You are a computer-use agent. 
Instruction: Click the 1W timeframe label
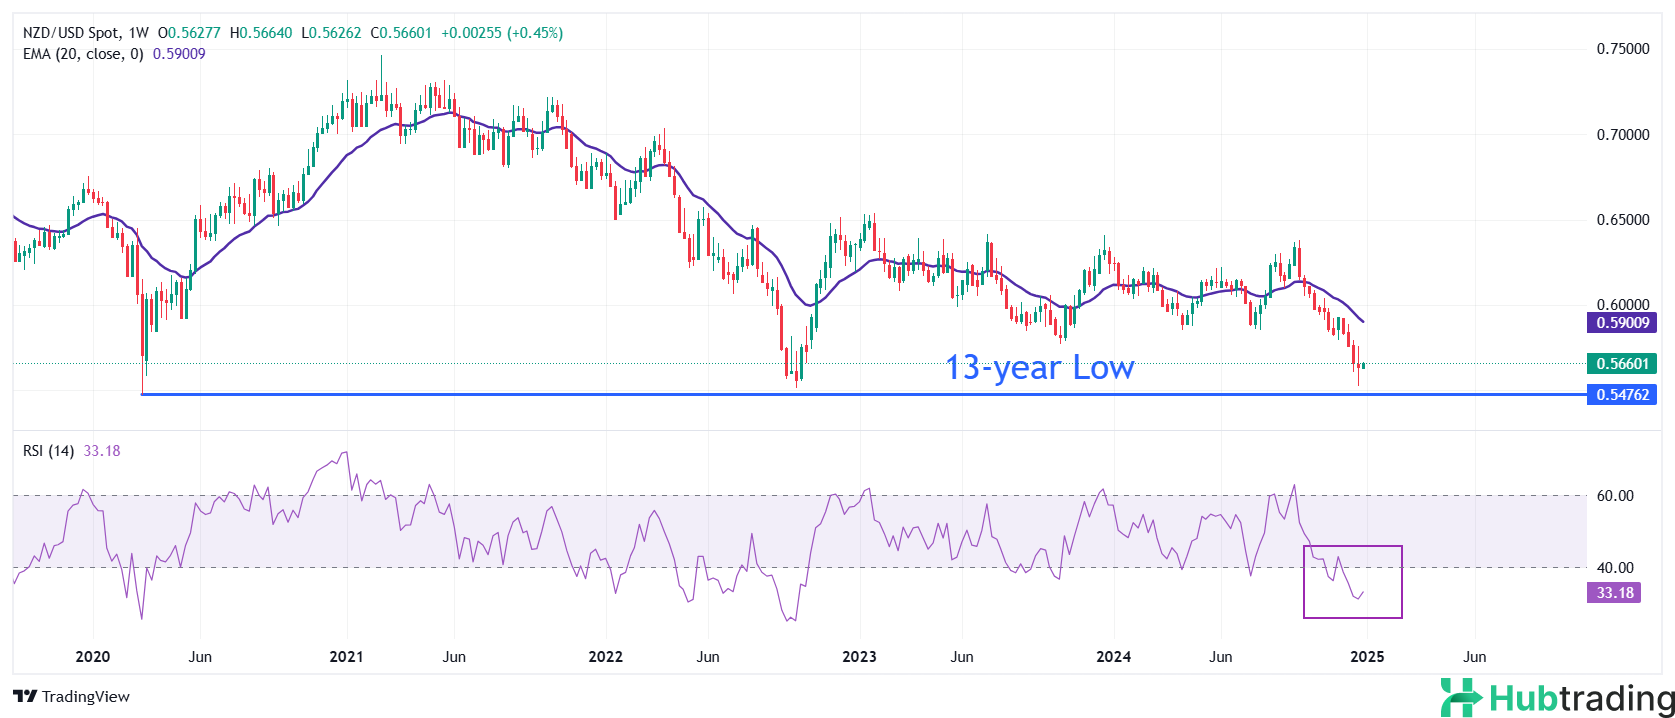tap(138, 33)
